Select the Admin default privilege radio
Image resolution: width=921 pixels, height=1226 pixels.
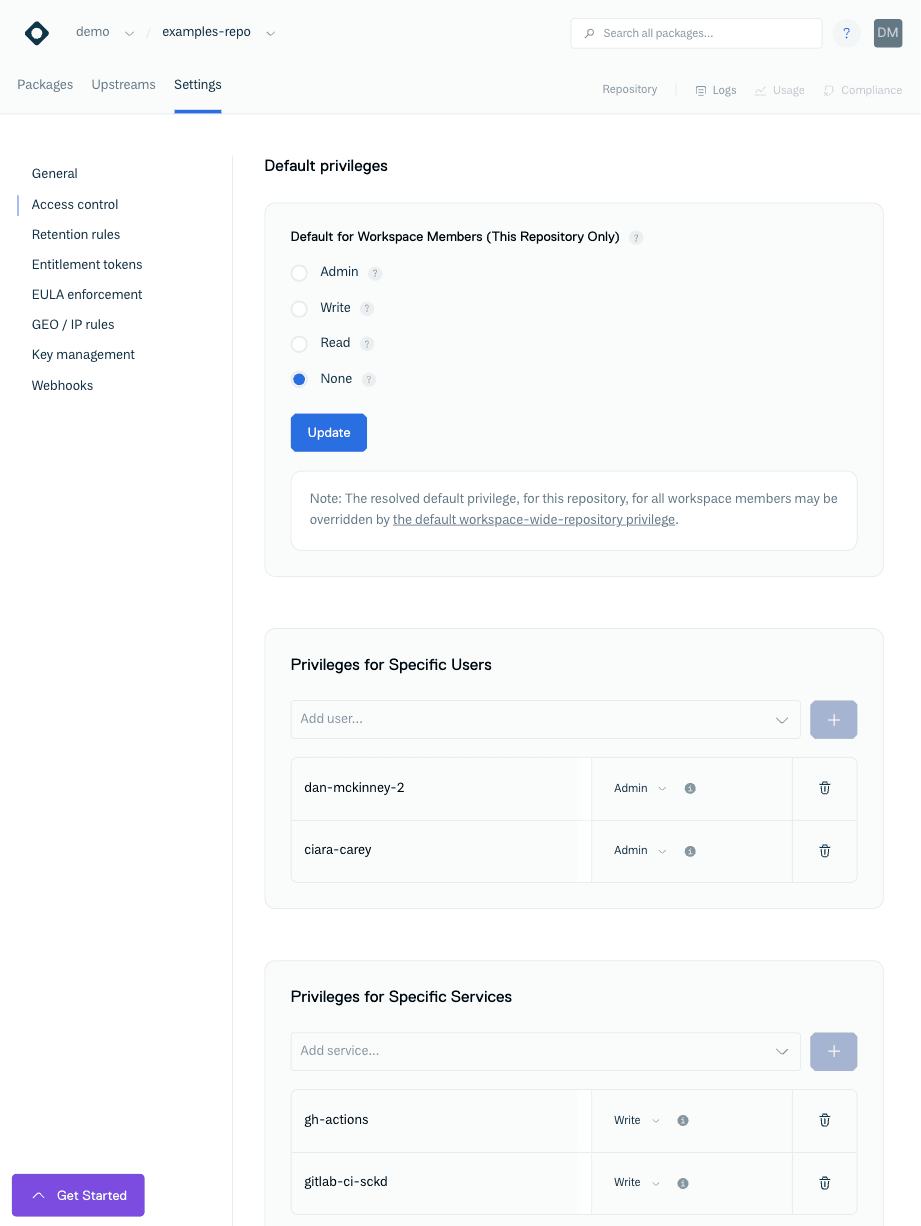point(299,273)
